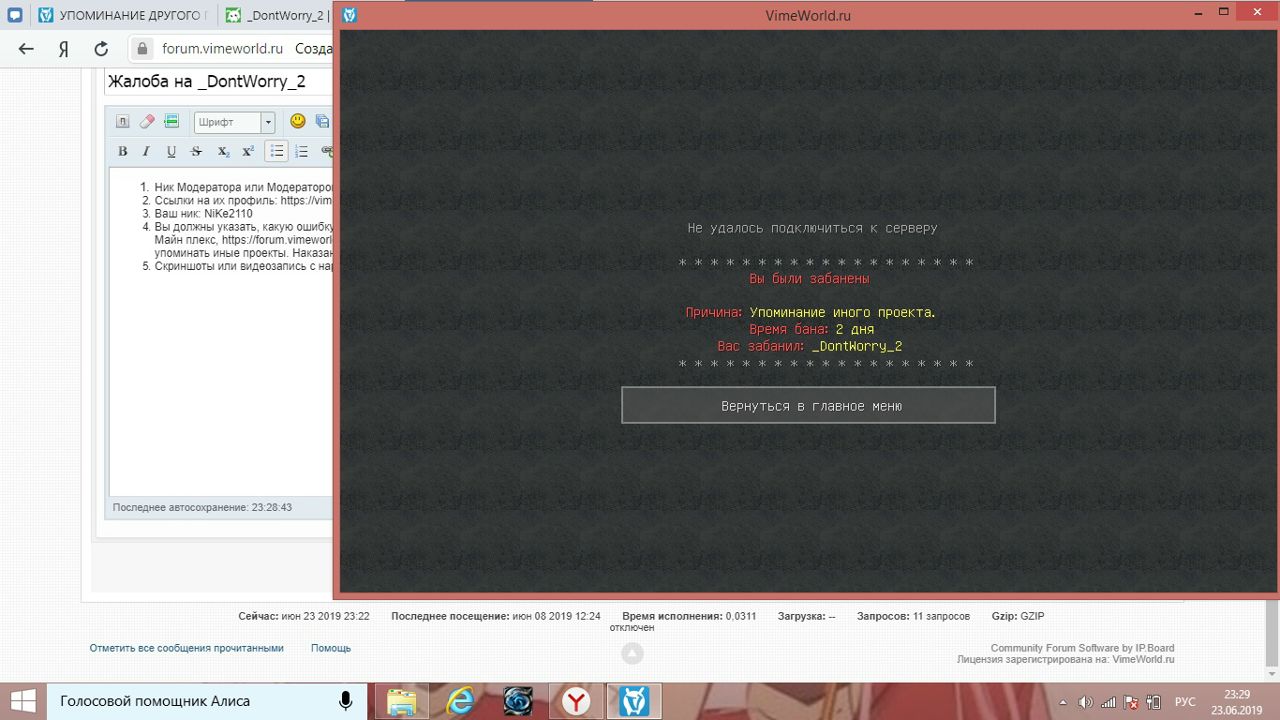This screenshot has height=720, width=1280.
Task: Switch to the _DontWorry_2 browser tab
Action: [275, 15]
